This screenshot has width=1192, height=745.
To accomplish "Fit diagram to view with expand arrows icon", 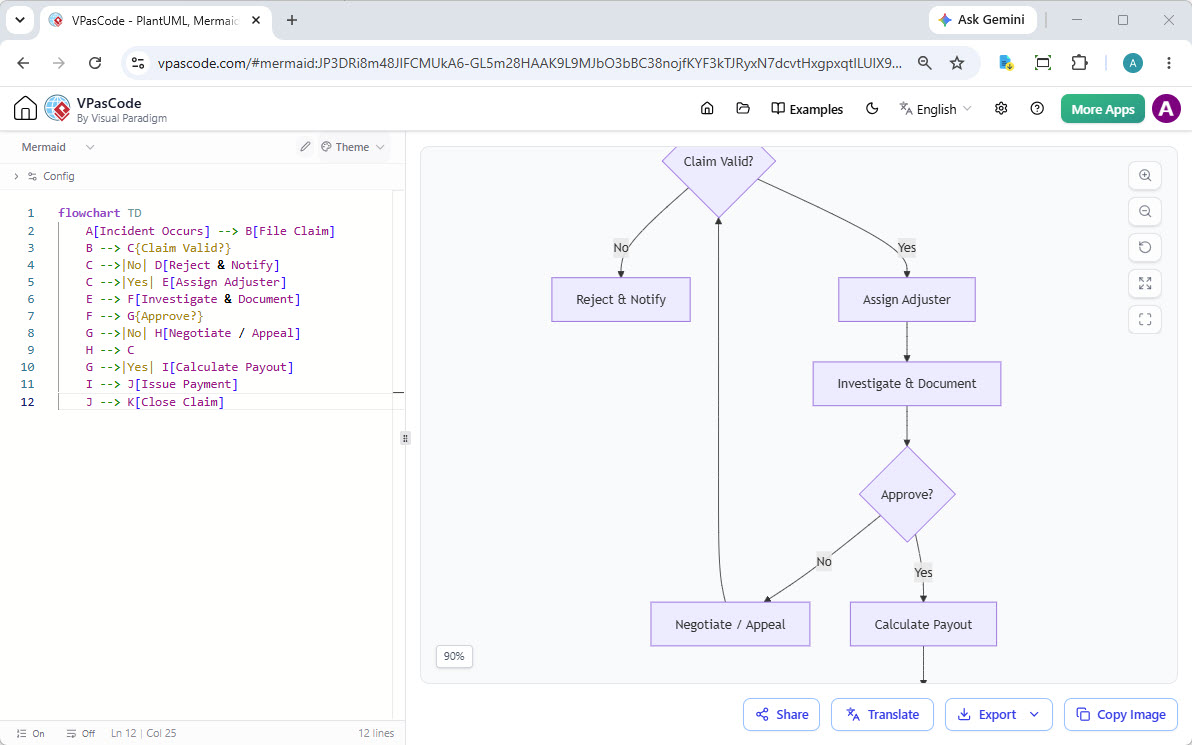I will coord(1145,283).
